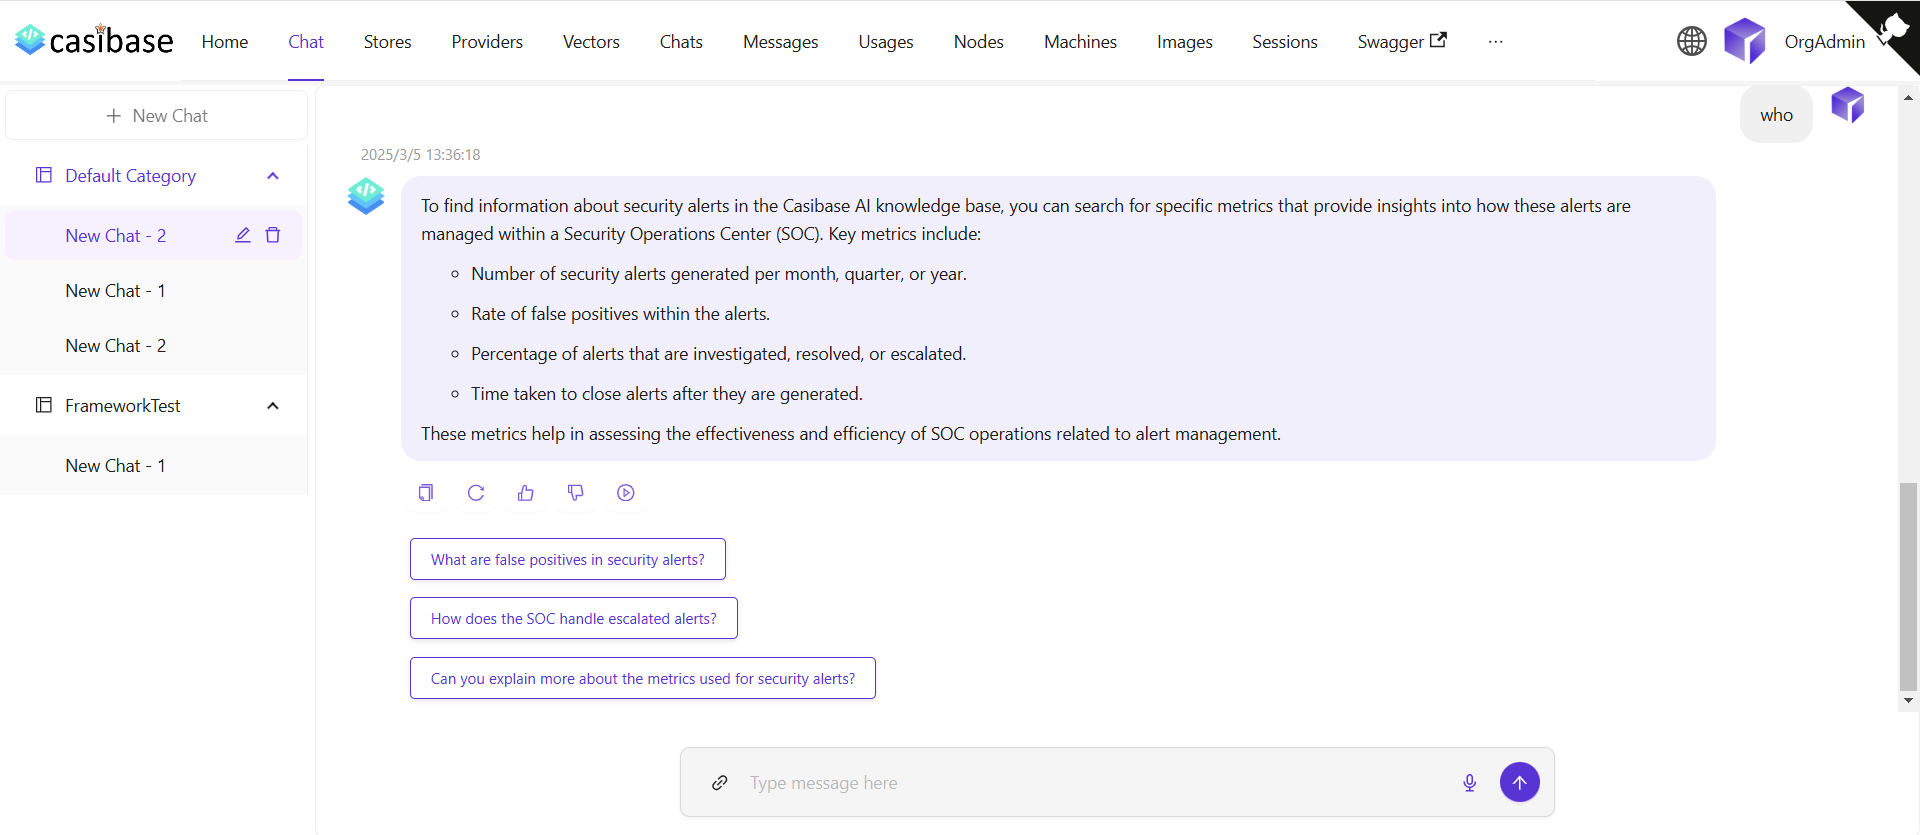The height and width of the screenshot is (835, 1920).
Task: Dislike the response with thumbs-down icon
Action: (576, 493)
